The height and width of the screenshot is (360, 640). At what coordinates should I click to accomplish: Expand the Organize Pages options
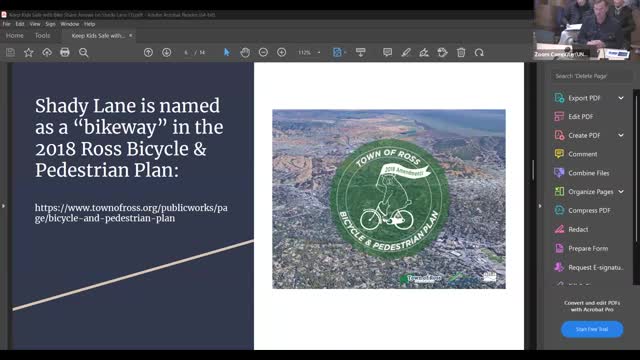621,191
